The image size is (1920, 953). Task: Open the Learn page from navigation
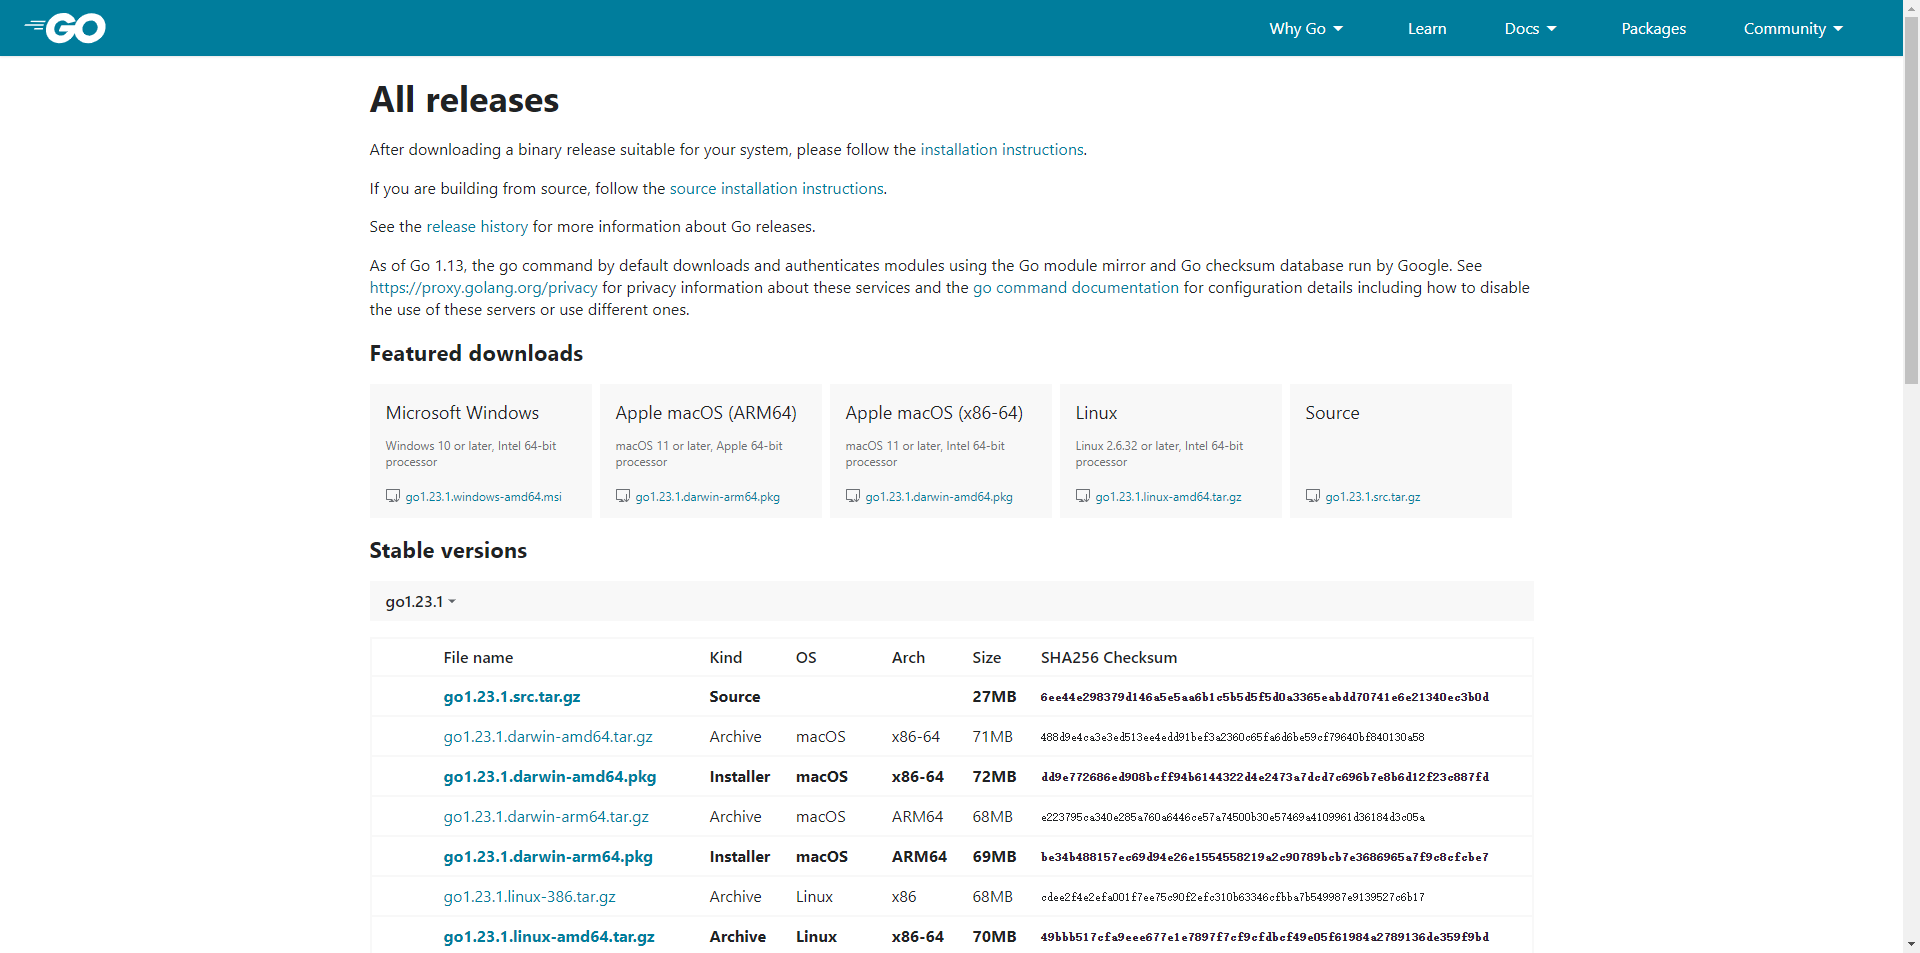(1426, 29)
